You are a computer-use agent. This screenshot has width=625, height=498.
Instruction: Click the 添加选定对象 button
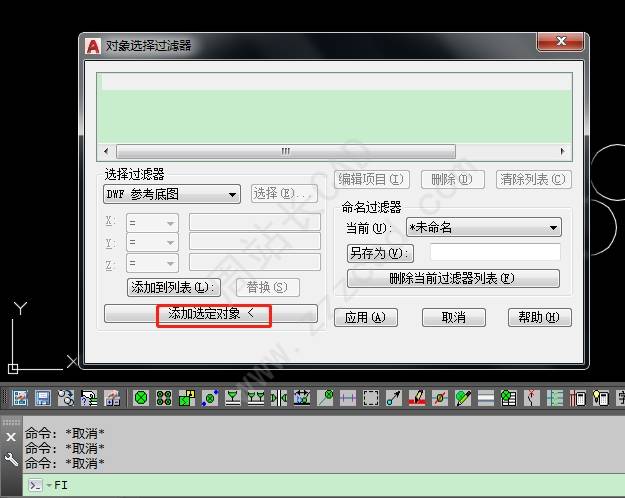[x=211, y=314]
